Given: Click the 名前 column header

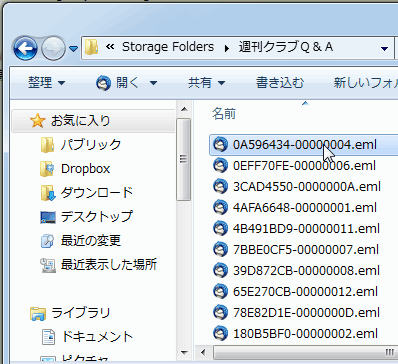Looking at the screenshot, I should (x=224, y=114).
